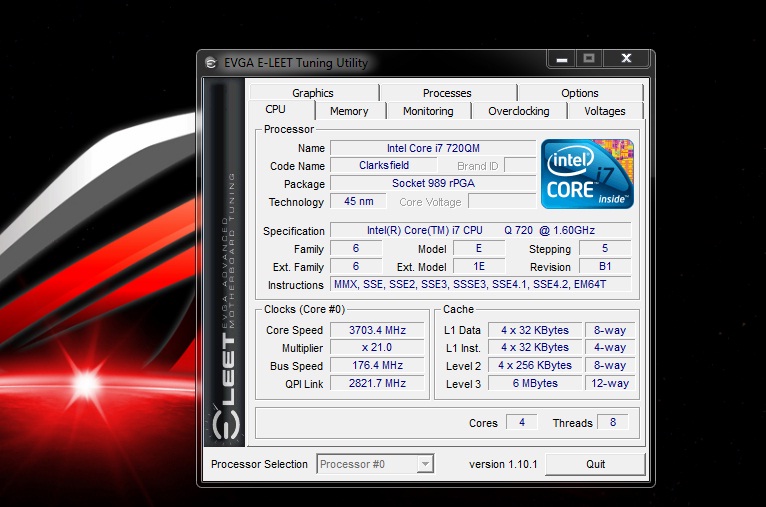Click the Package value Socket 989 rPGA
This screenshot has width=766, height=507.
433,183
